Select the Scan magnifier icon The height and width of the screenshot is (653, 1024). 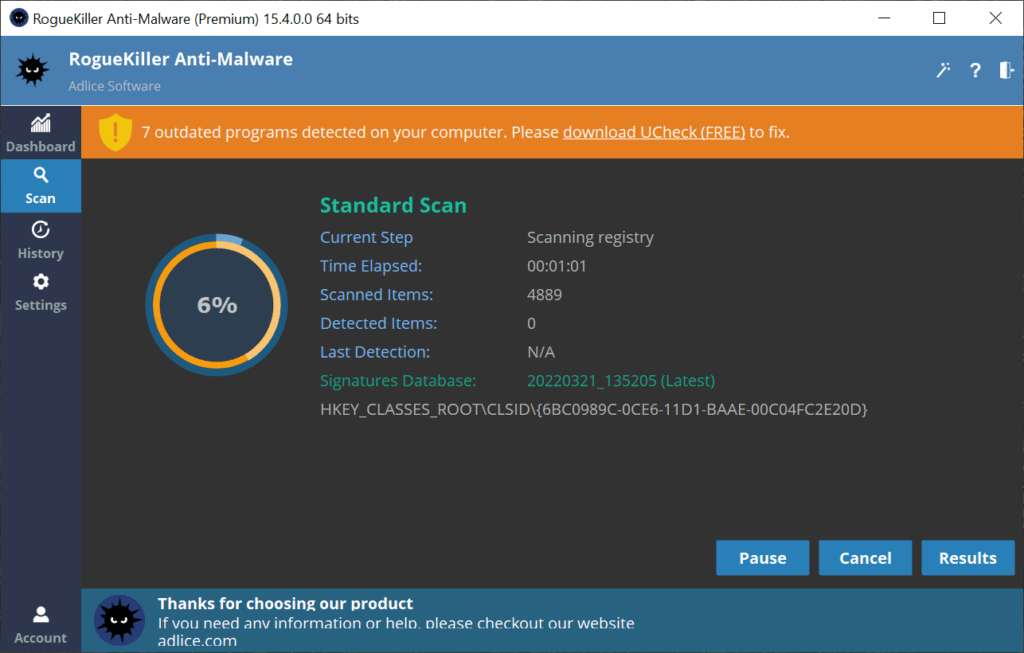coord(40,175)
